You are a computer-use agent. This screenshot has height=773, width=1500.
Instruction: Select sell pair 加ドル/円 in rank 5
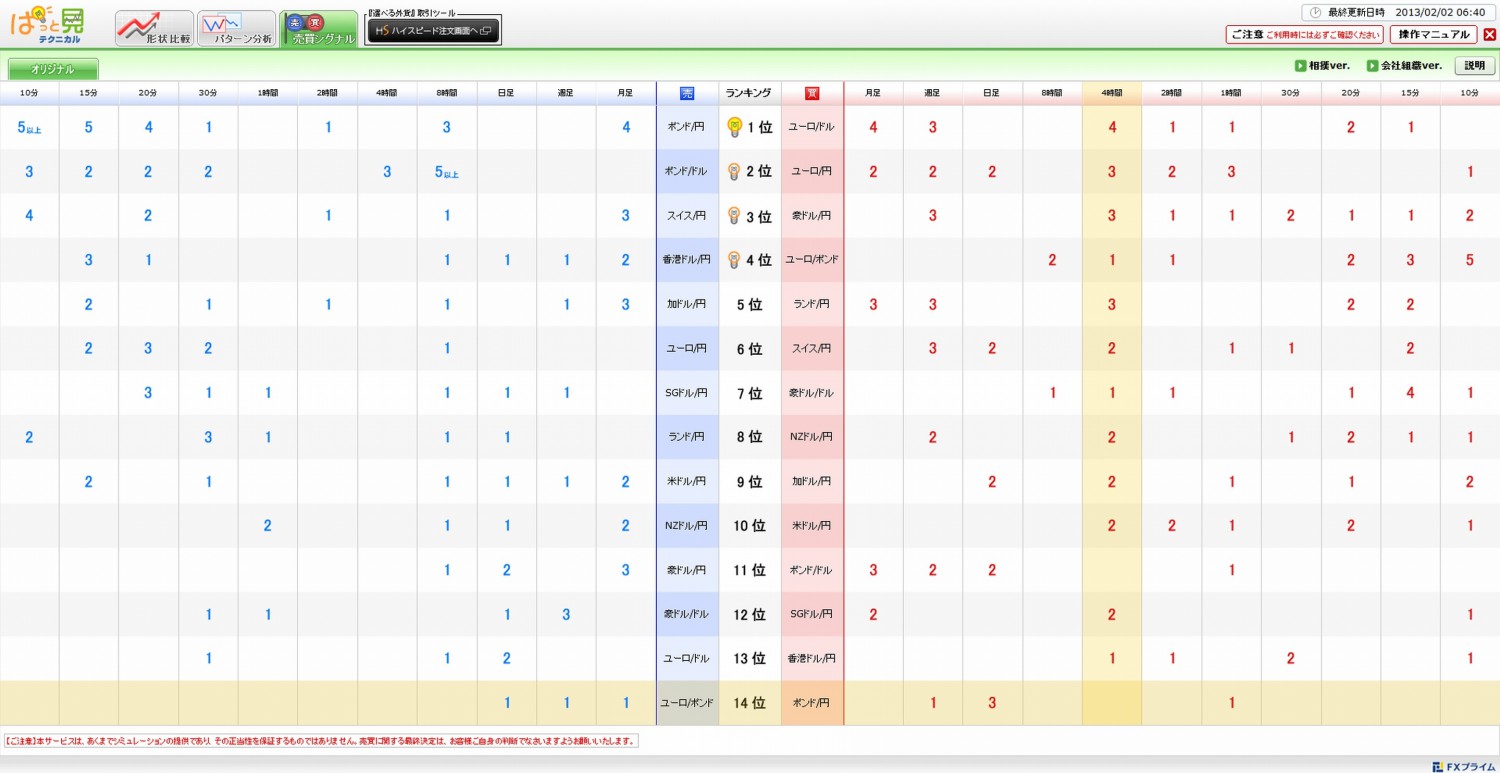[x=687, y=304]
